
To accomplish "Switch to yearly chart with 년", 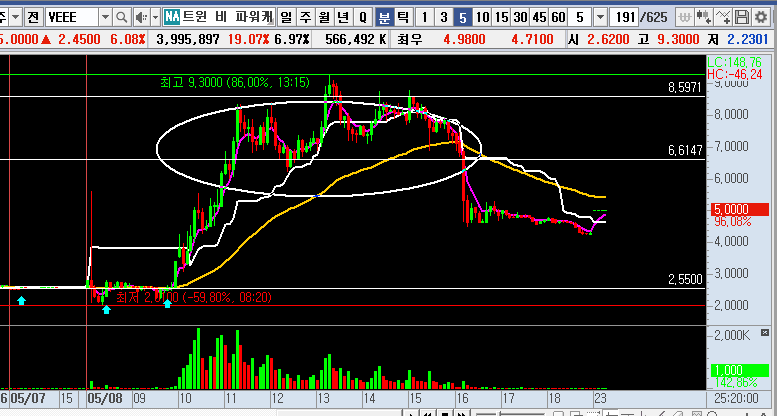I will click(x=343, y=18).
